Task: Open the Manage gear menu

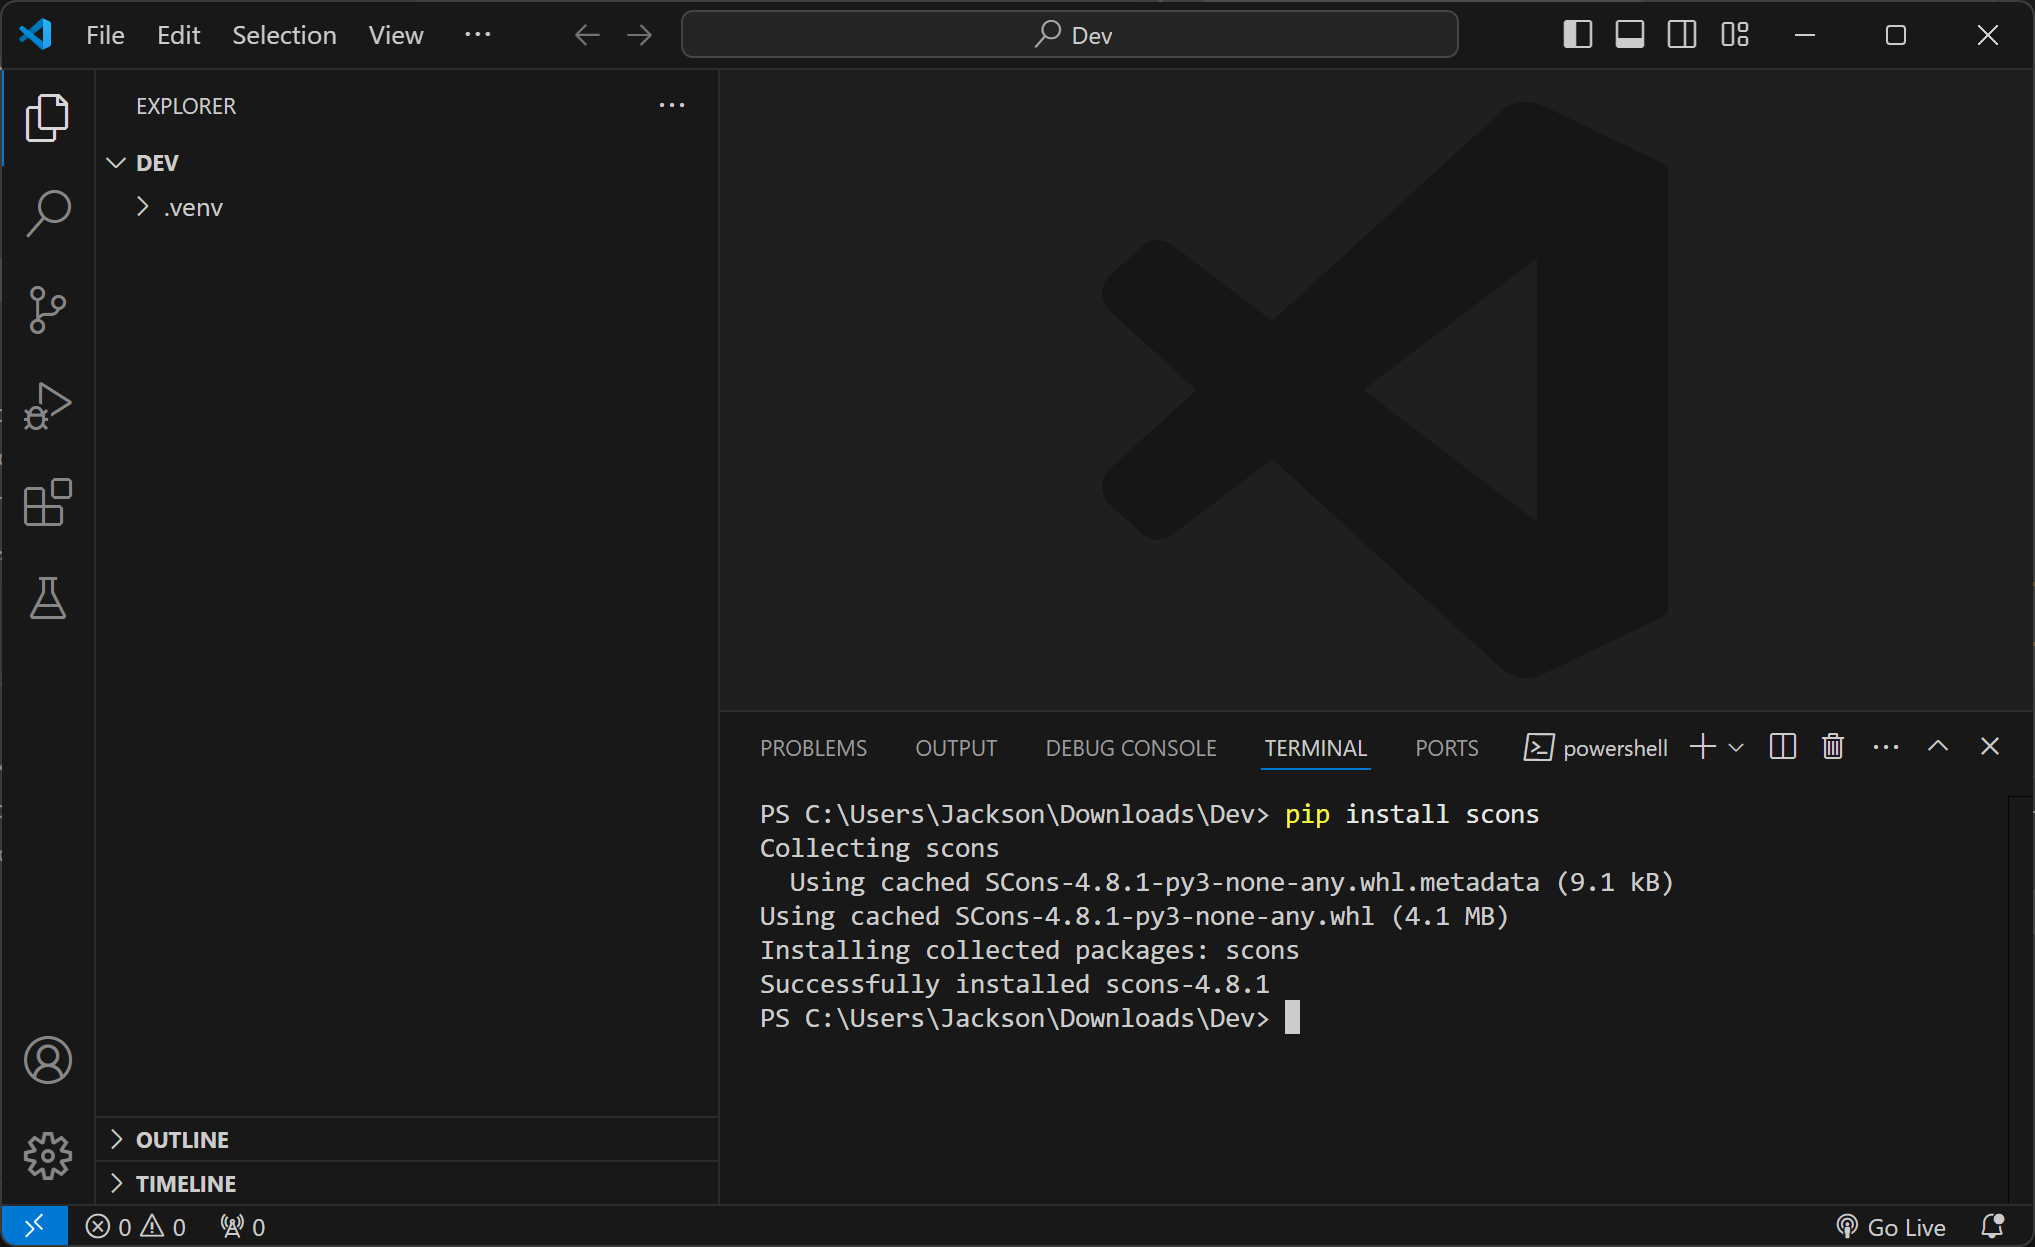Action: point(47,1156)
